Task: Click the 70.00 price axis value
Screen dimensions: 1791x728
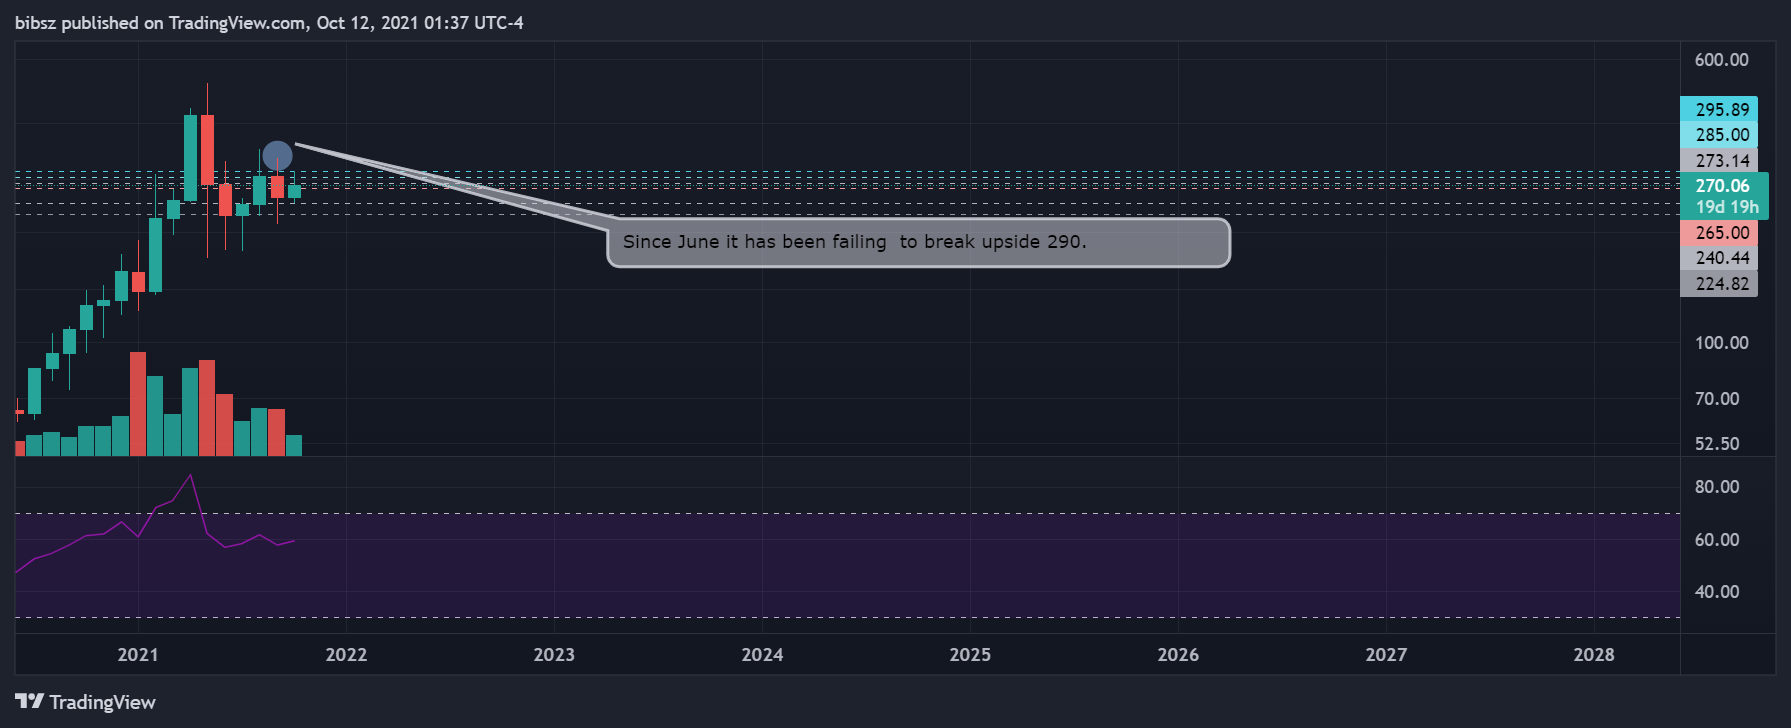Action: click(x=1717, y=399)
